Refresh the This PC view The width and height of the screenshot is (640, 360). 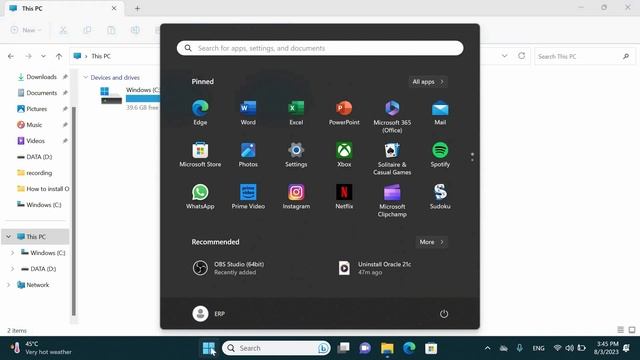521,56
